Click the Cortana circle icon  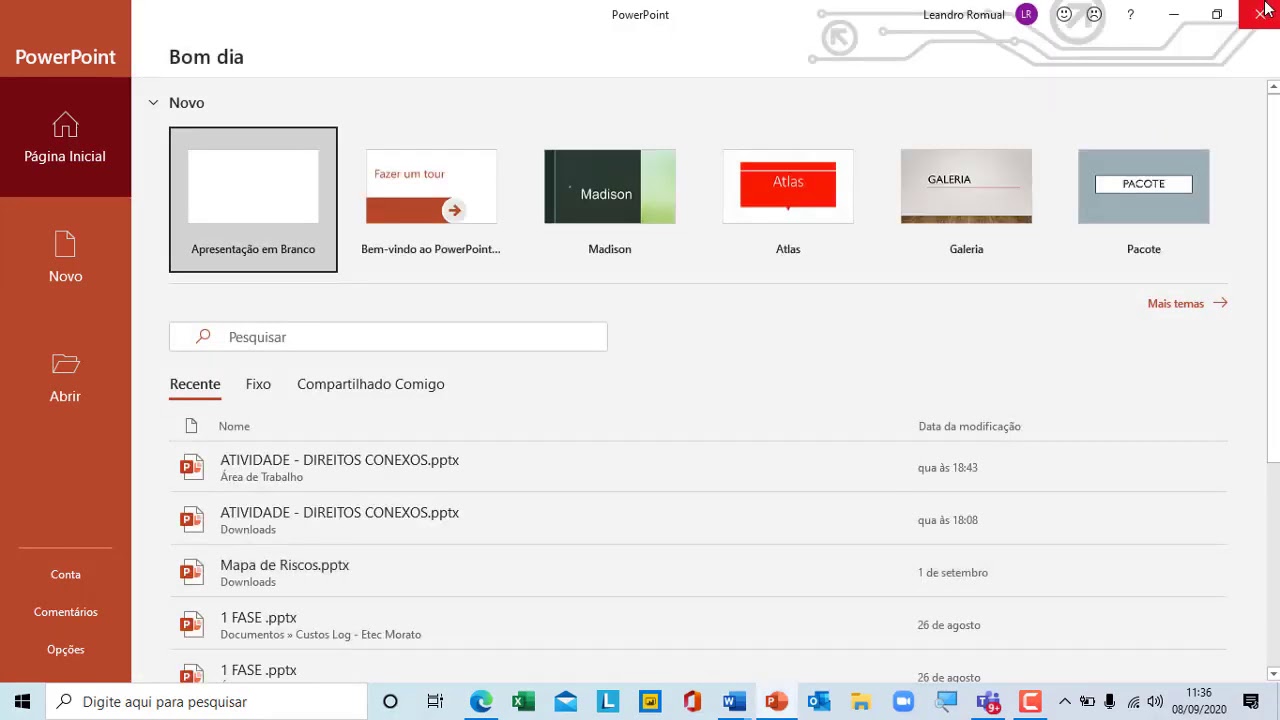(x=390, y=702)
